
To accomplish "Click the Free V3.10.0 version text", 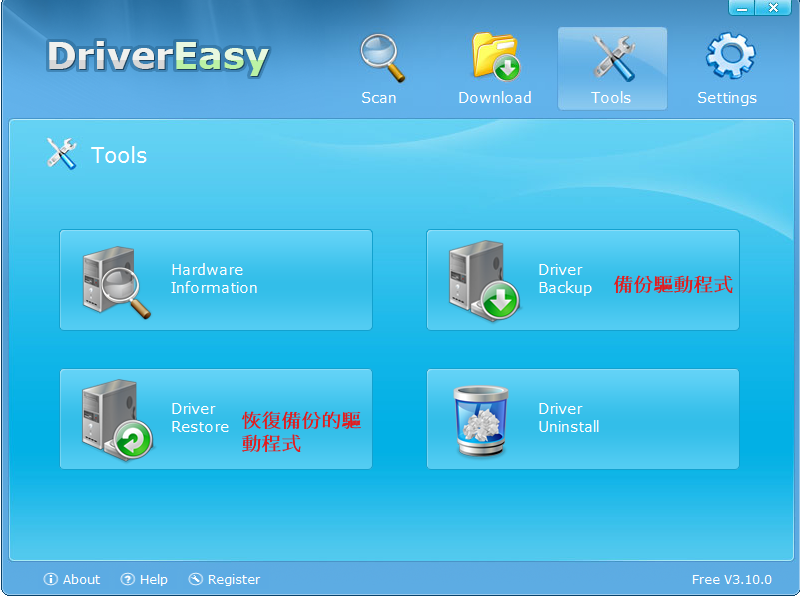I will click(732, 580).
